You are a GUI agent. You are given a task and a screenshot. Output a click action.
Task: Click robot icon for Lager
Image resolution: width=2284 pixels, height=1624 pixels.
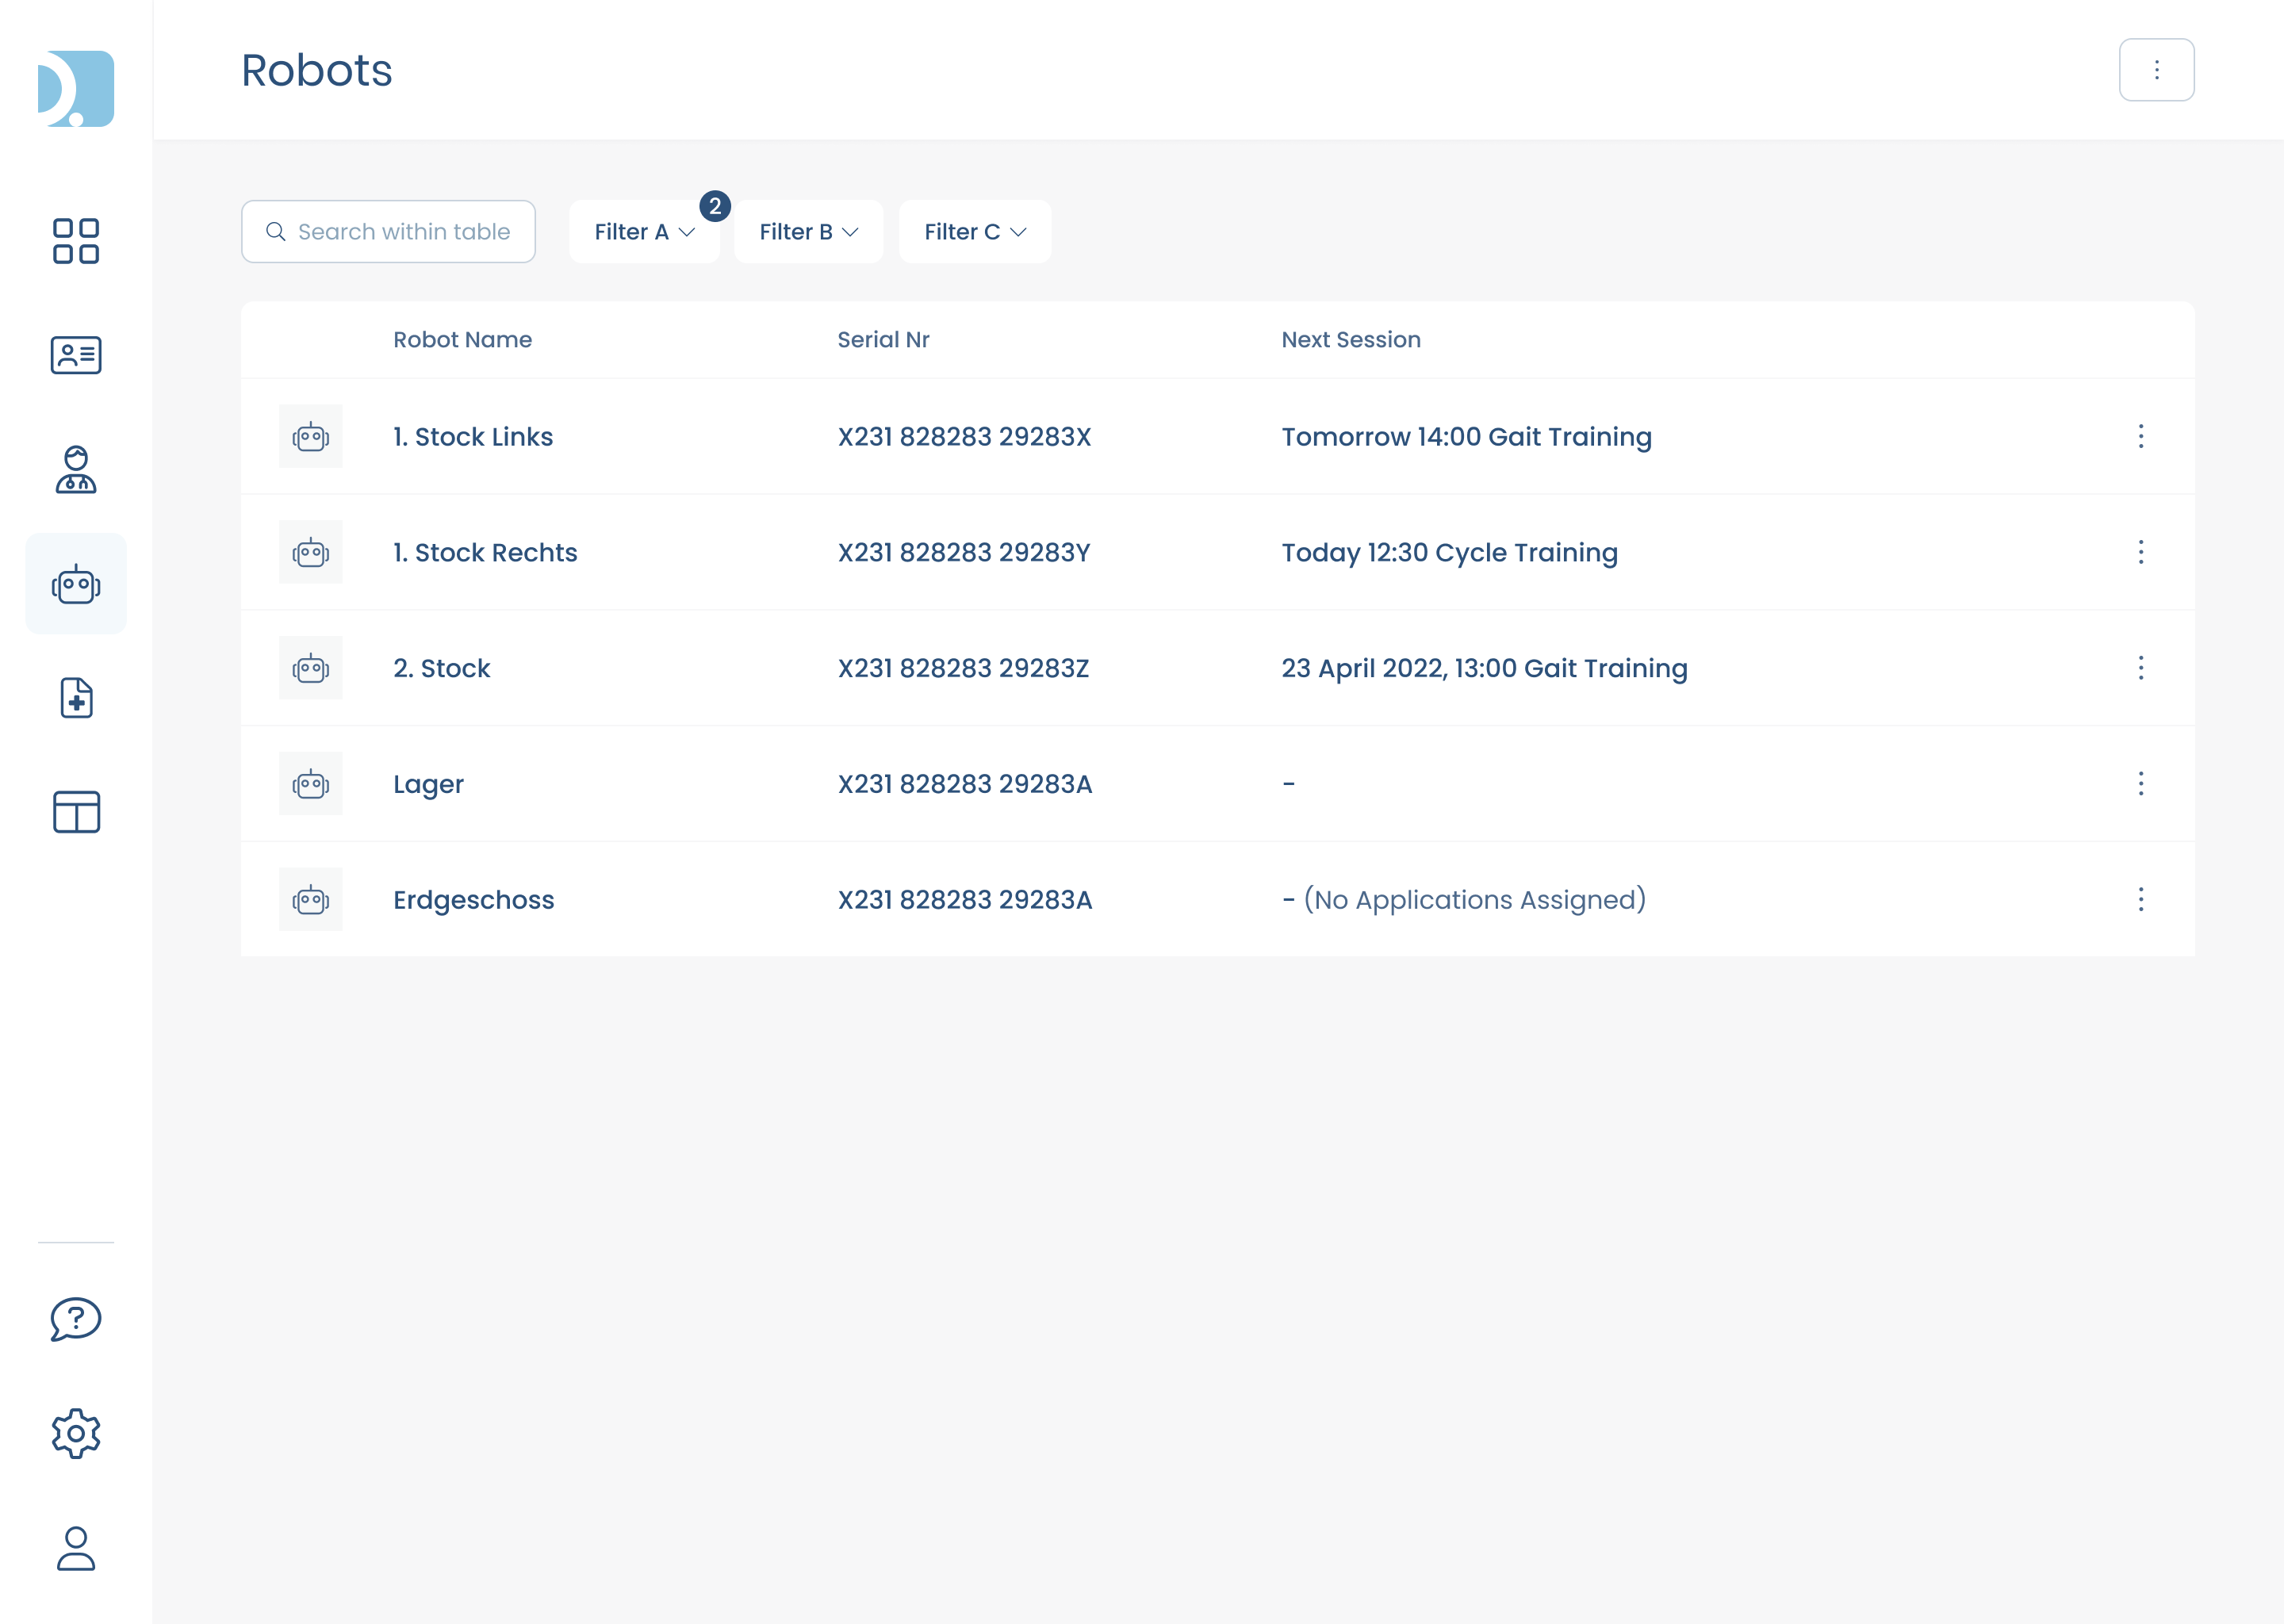(x=310, y=784)
